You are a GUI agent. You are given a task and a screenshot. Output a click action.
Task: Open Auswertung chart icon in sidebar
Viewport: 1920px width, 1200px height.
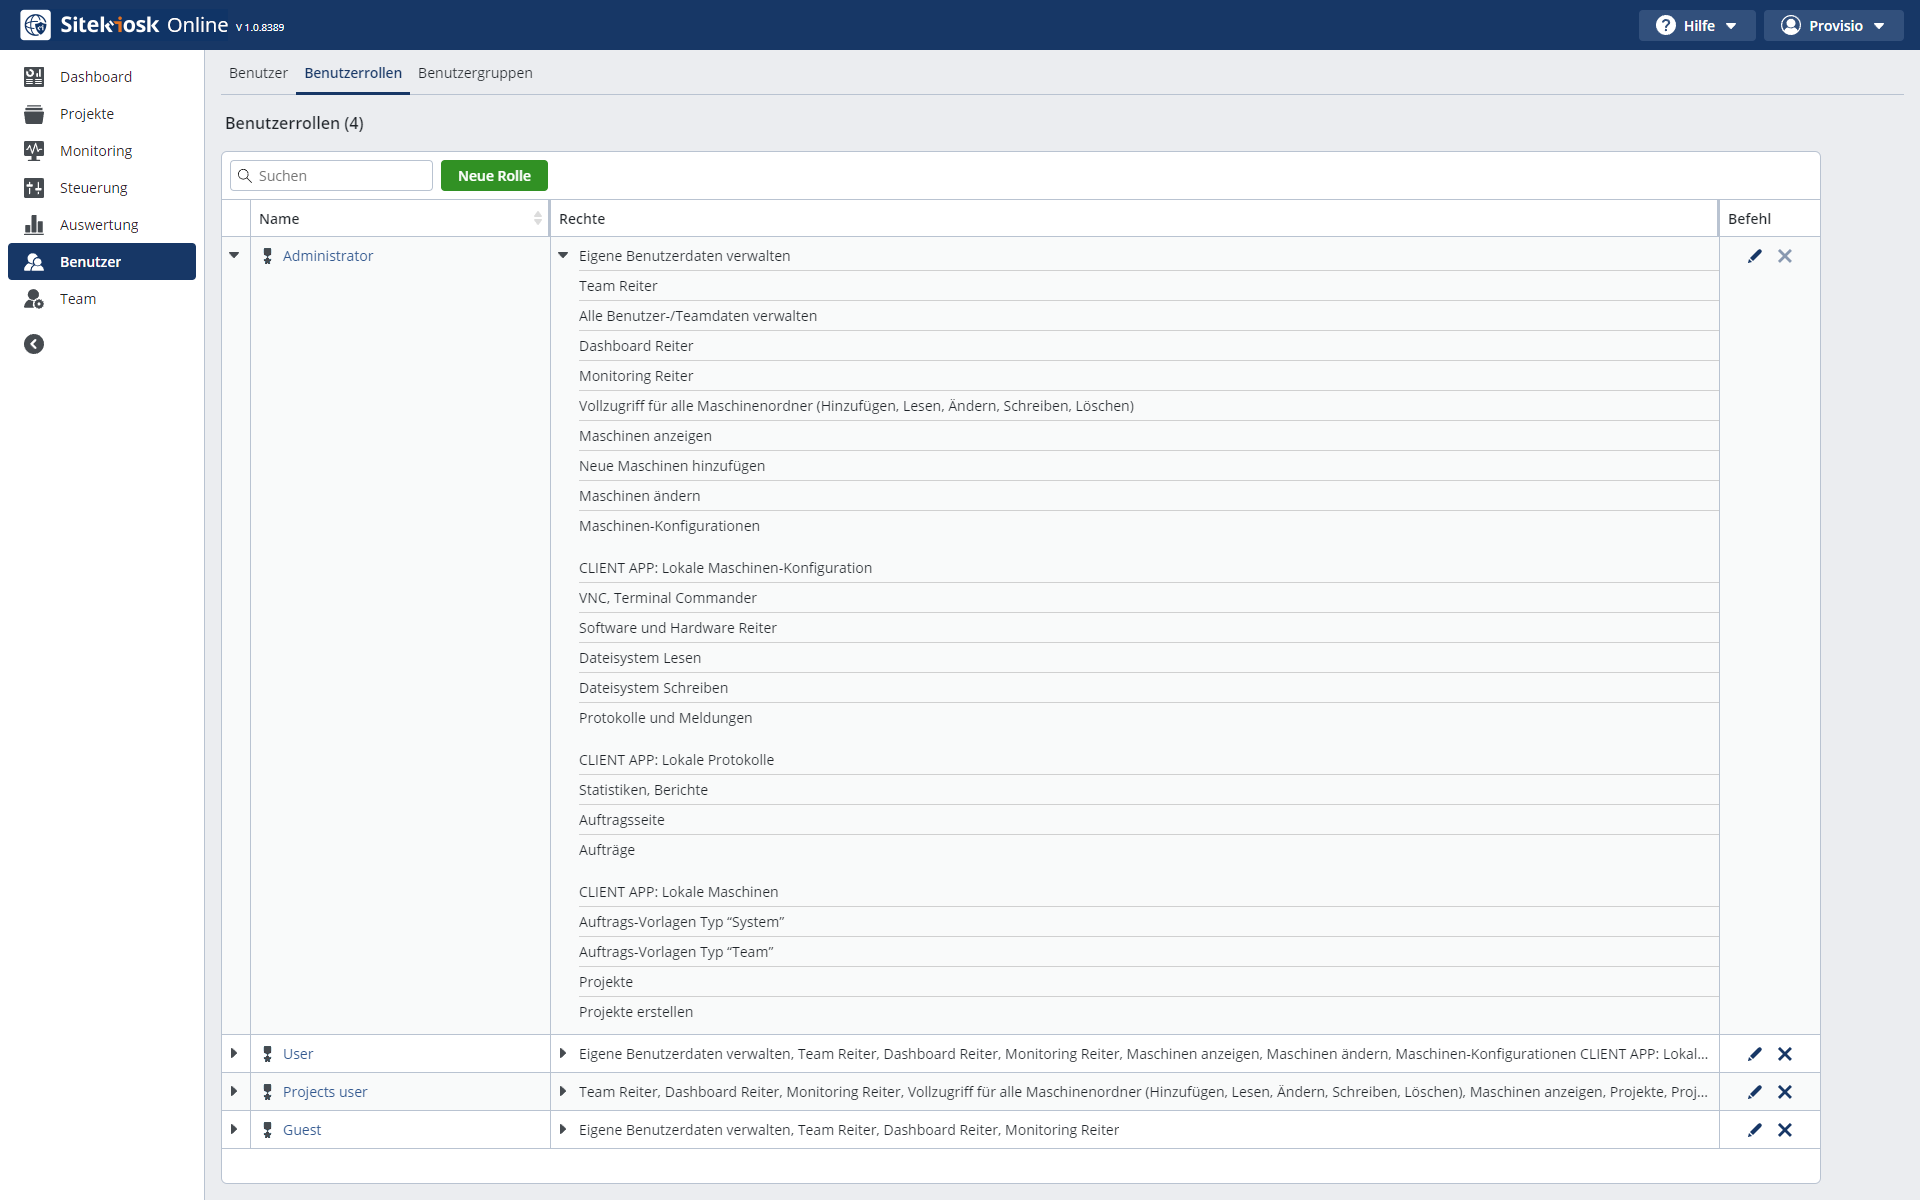[34, 225]
